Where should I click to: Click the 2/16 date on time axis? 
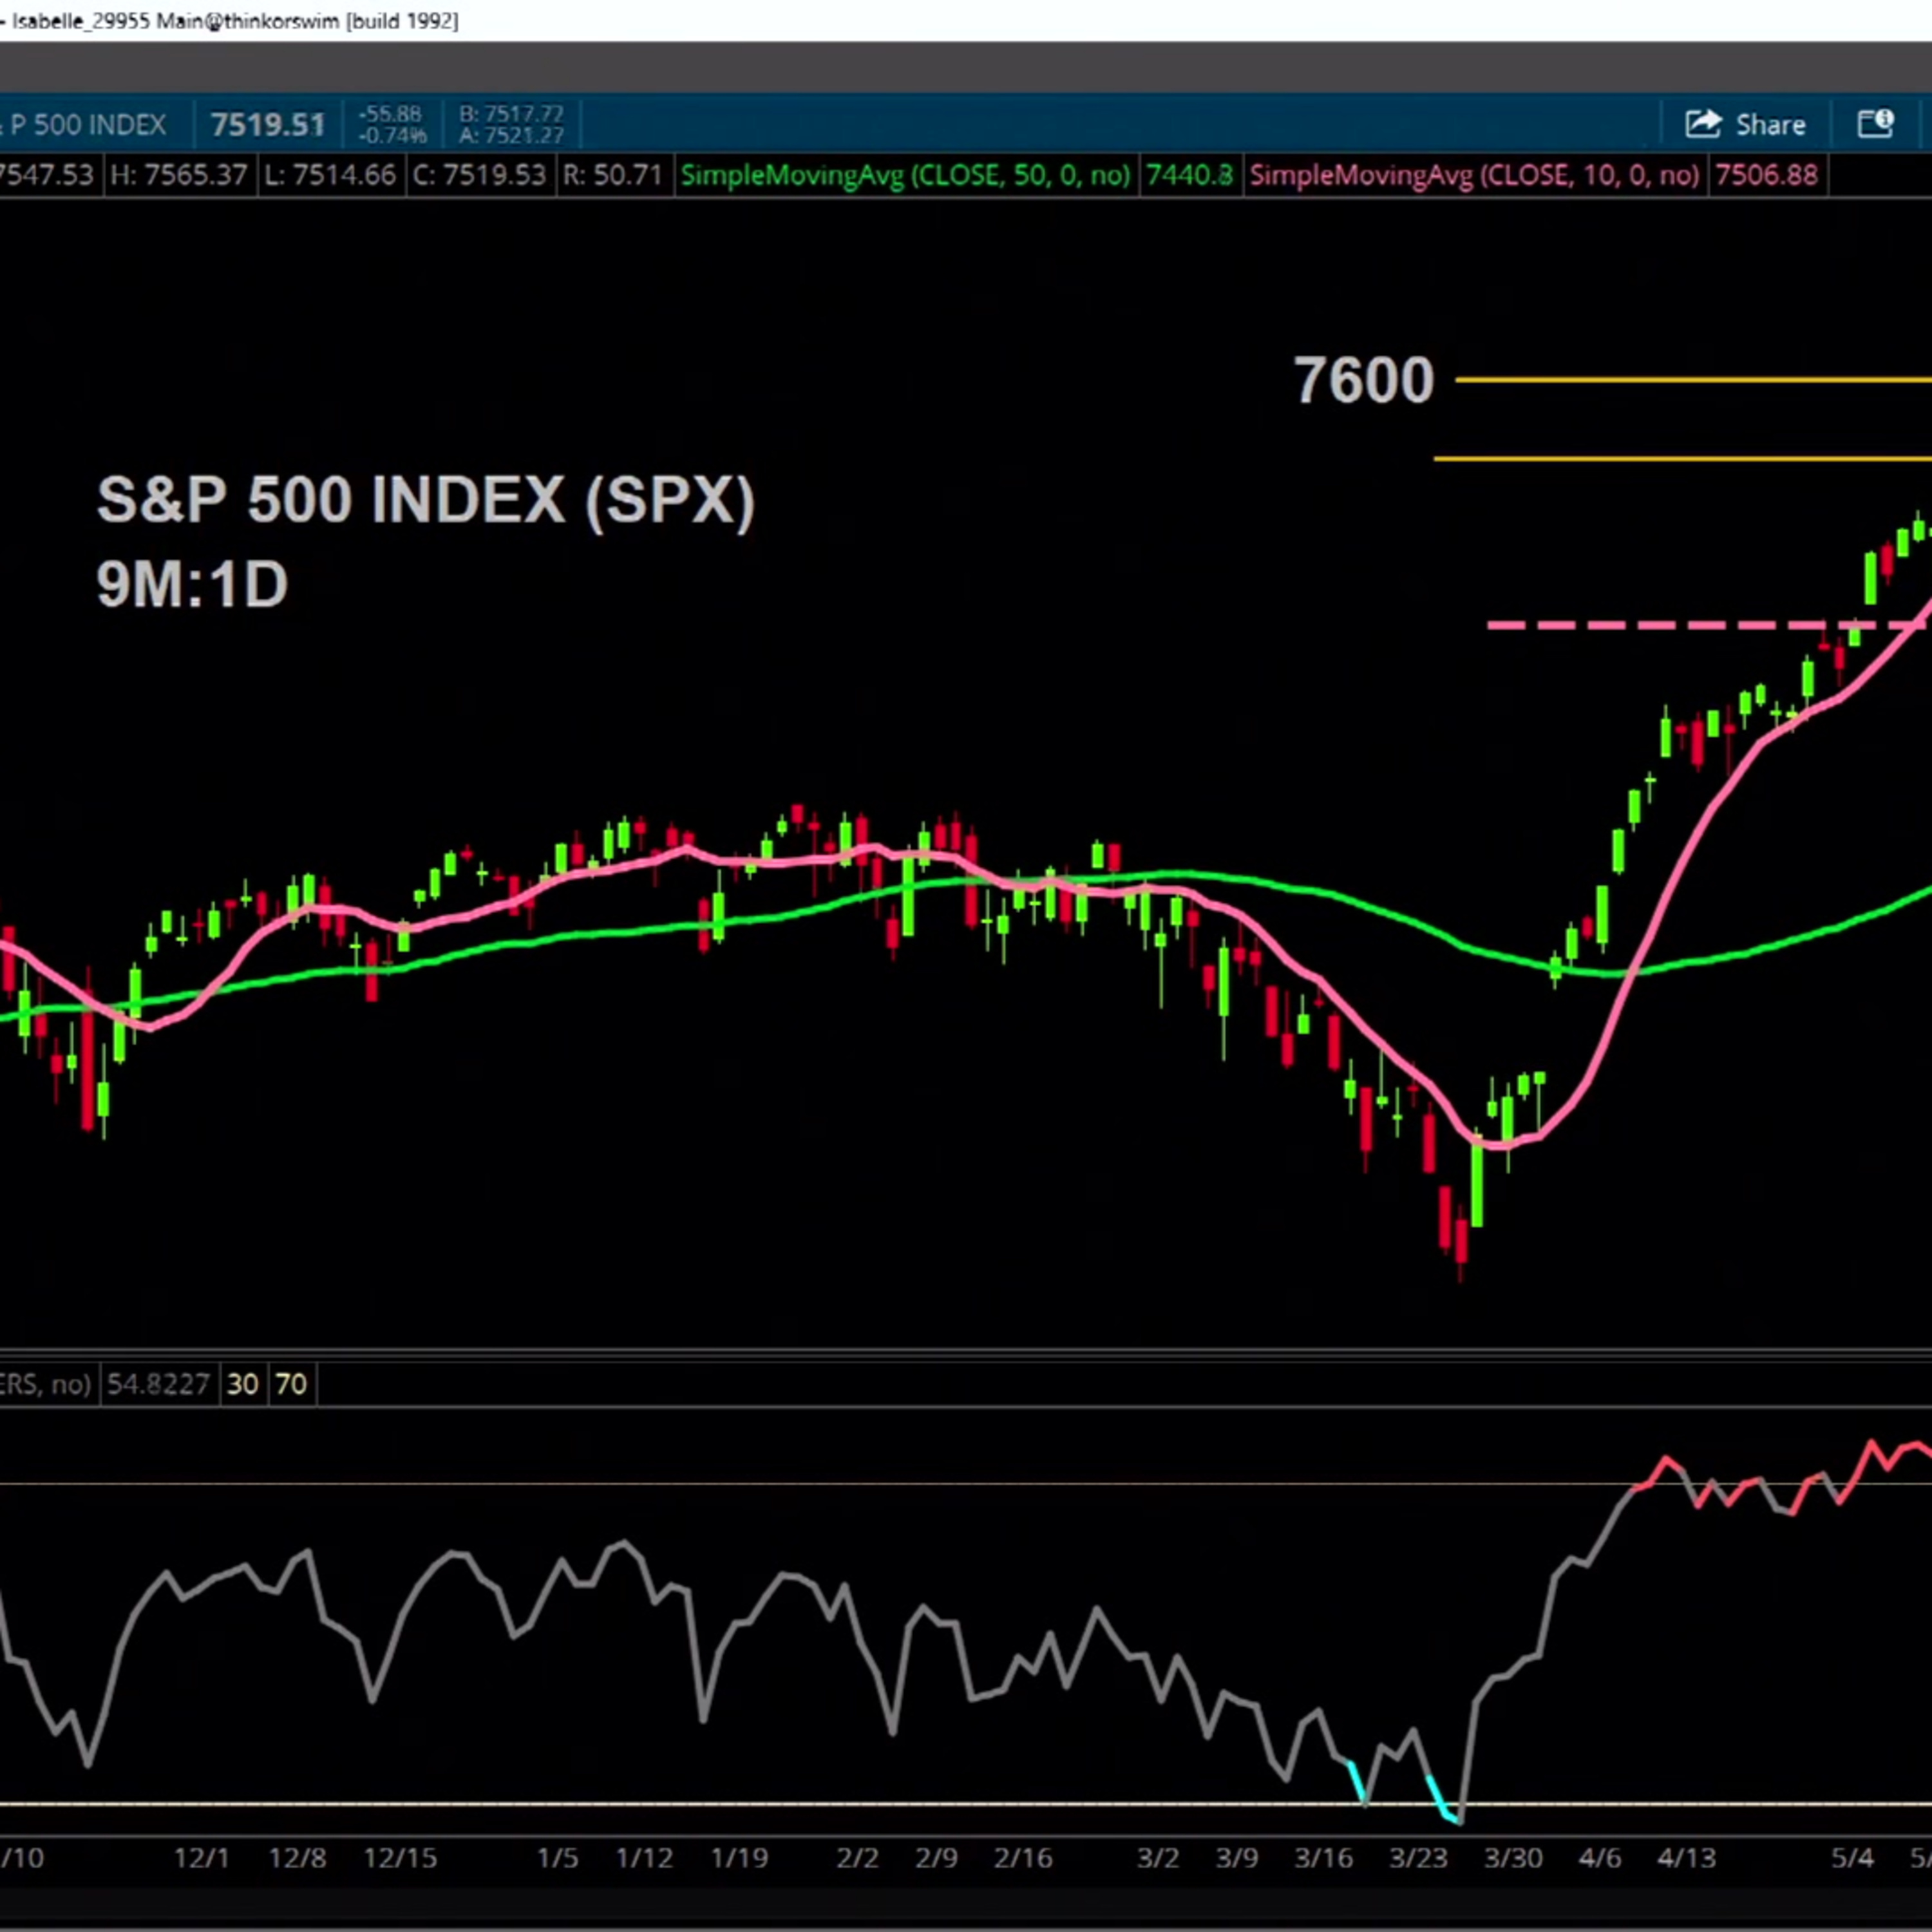1023,1858
